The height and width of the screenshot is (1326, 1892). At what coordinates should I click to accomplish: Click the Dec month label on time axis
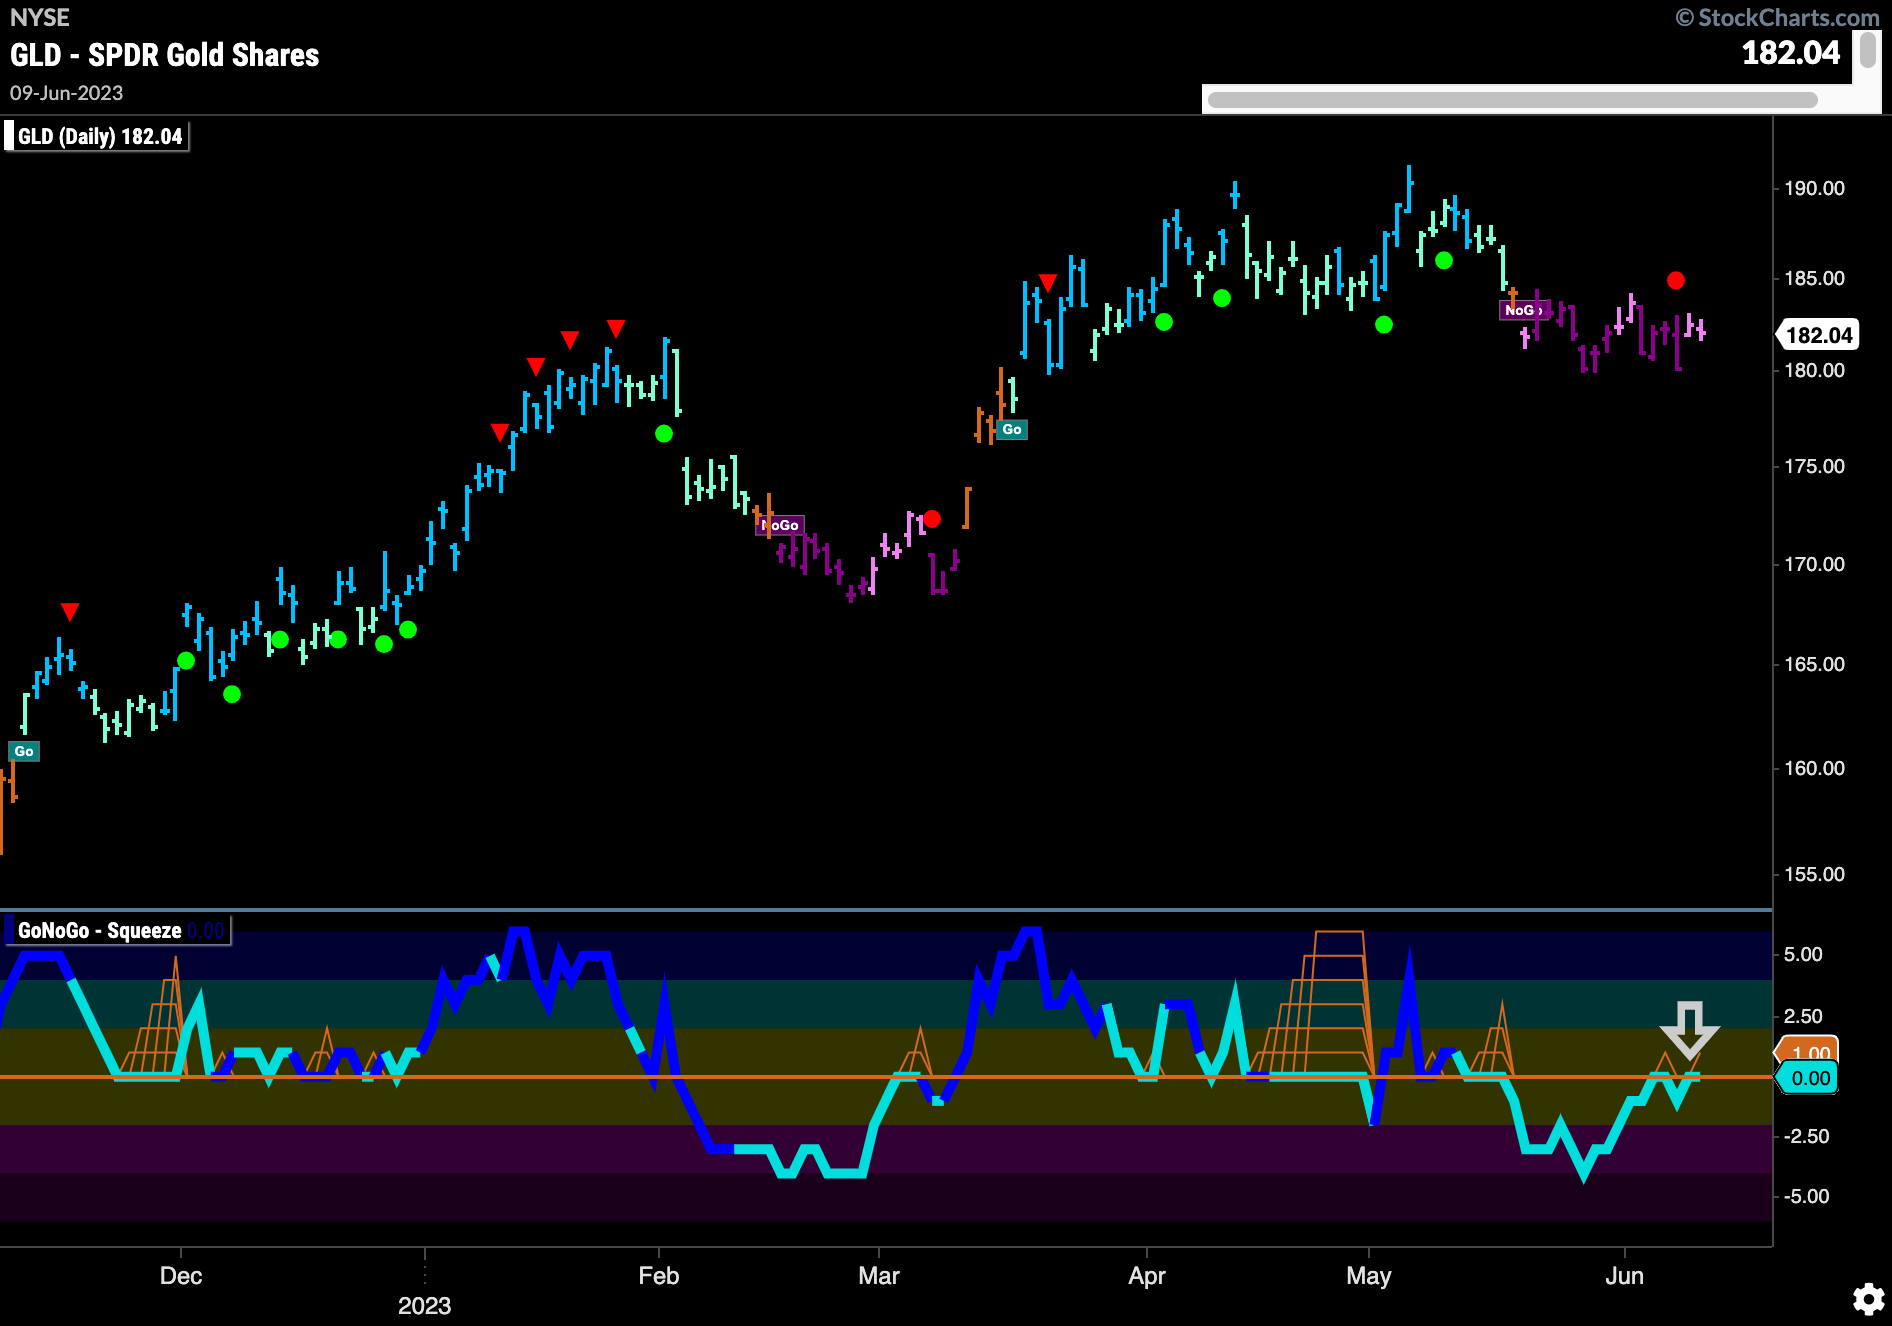point(181,1276)
